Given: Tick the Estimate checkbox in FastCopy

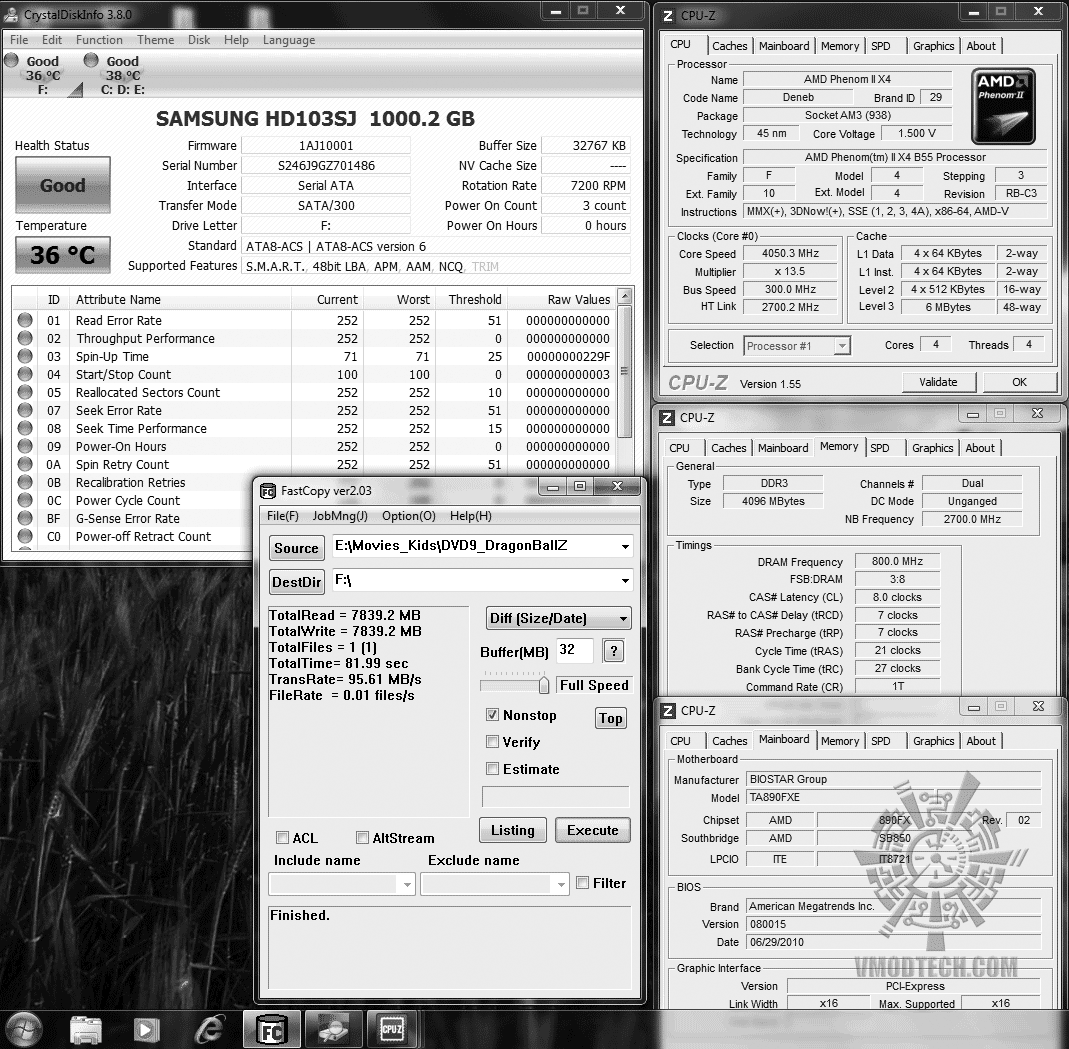Looking at the screenshot, I should pos(492,768).
